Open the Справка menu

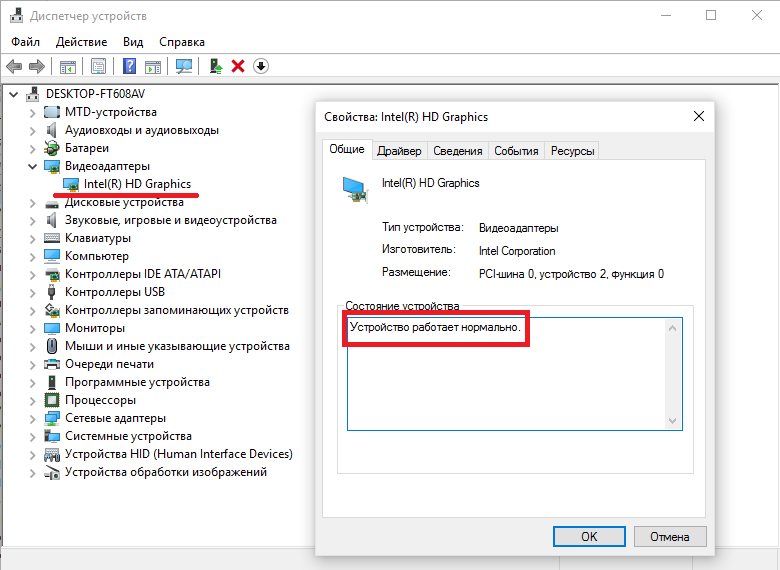(x=182, y=42)
